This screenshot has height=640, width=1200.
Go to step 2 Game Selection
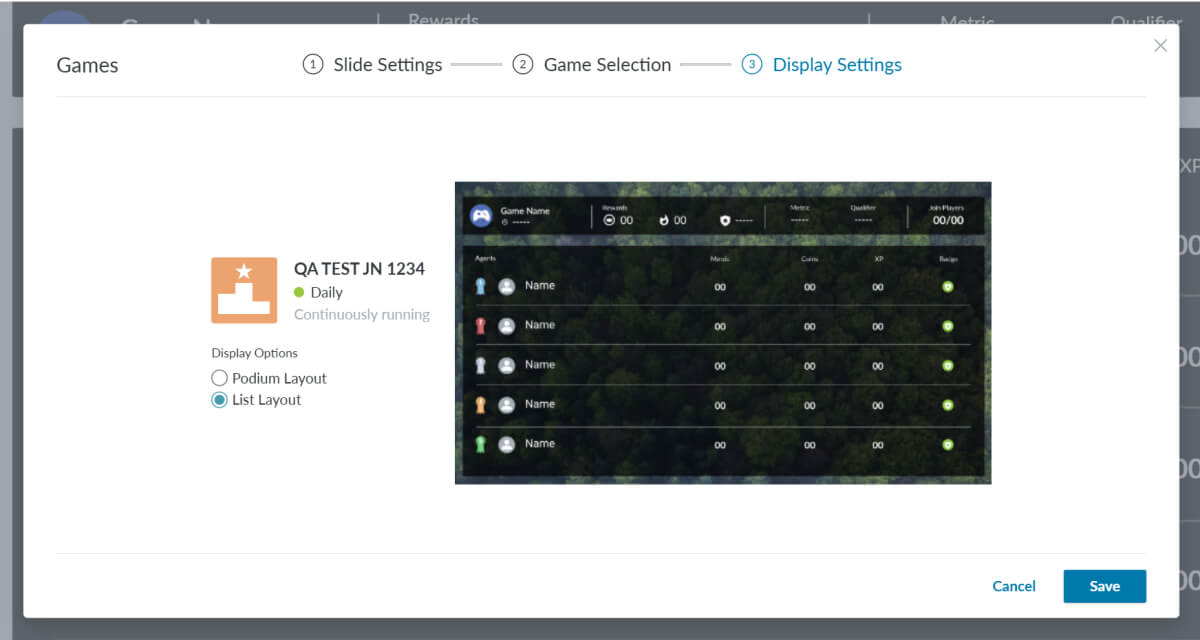coord(591,65)
